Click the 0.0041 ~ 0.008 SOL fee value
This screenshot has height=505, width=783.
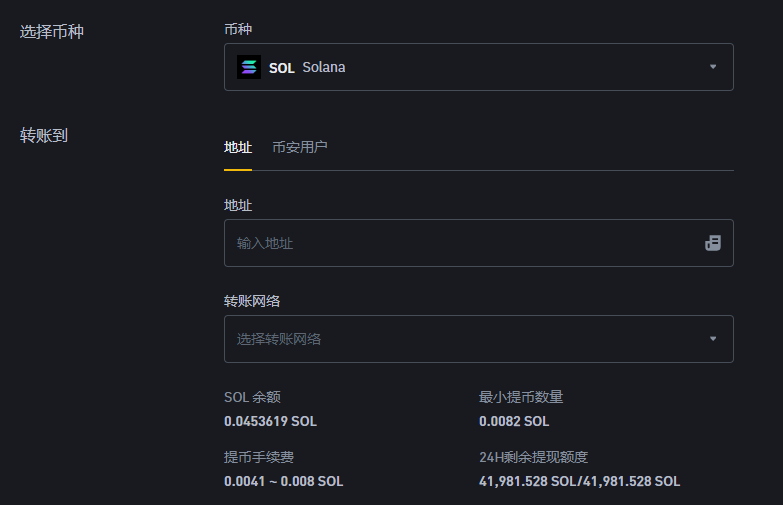click(x=283, y=481)
